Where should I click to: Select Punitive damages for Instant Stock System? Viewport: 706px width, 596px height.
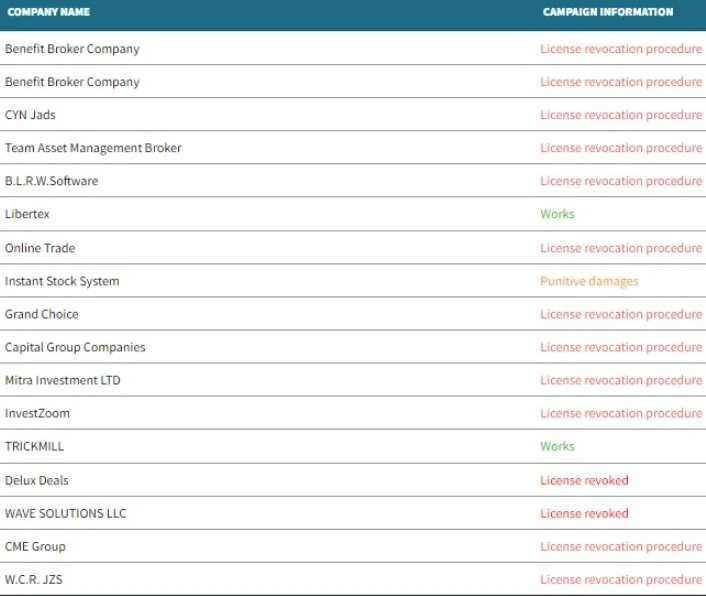(x=589, y=281)
